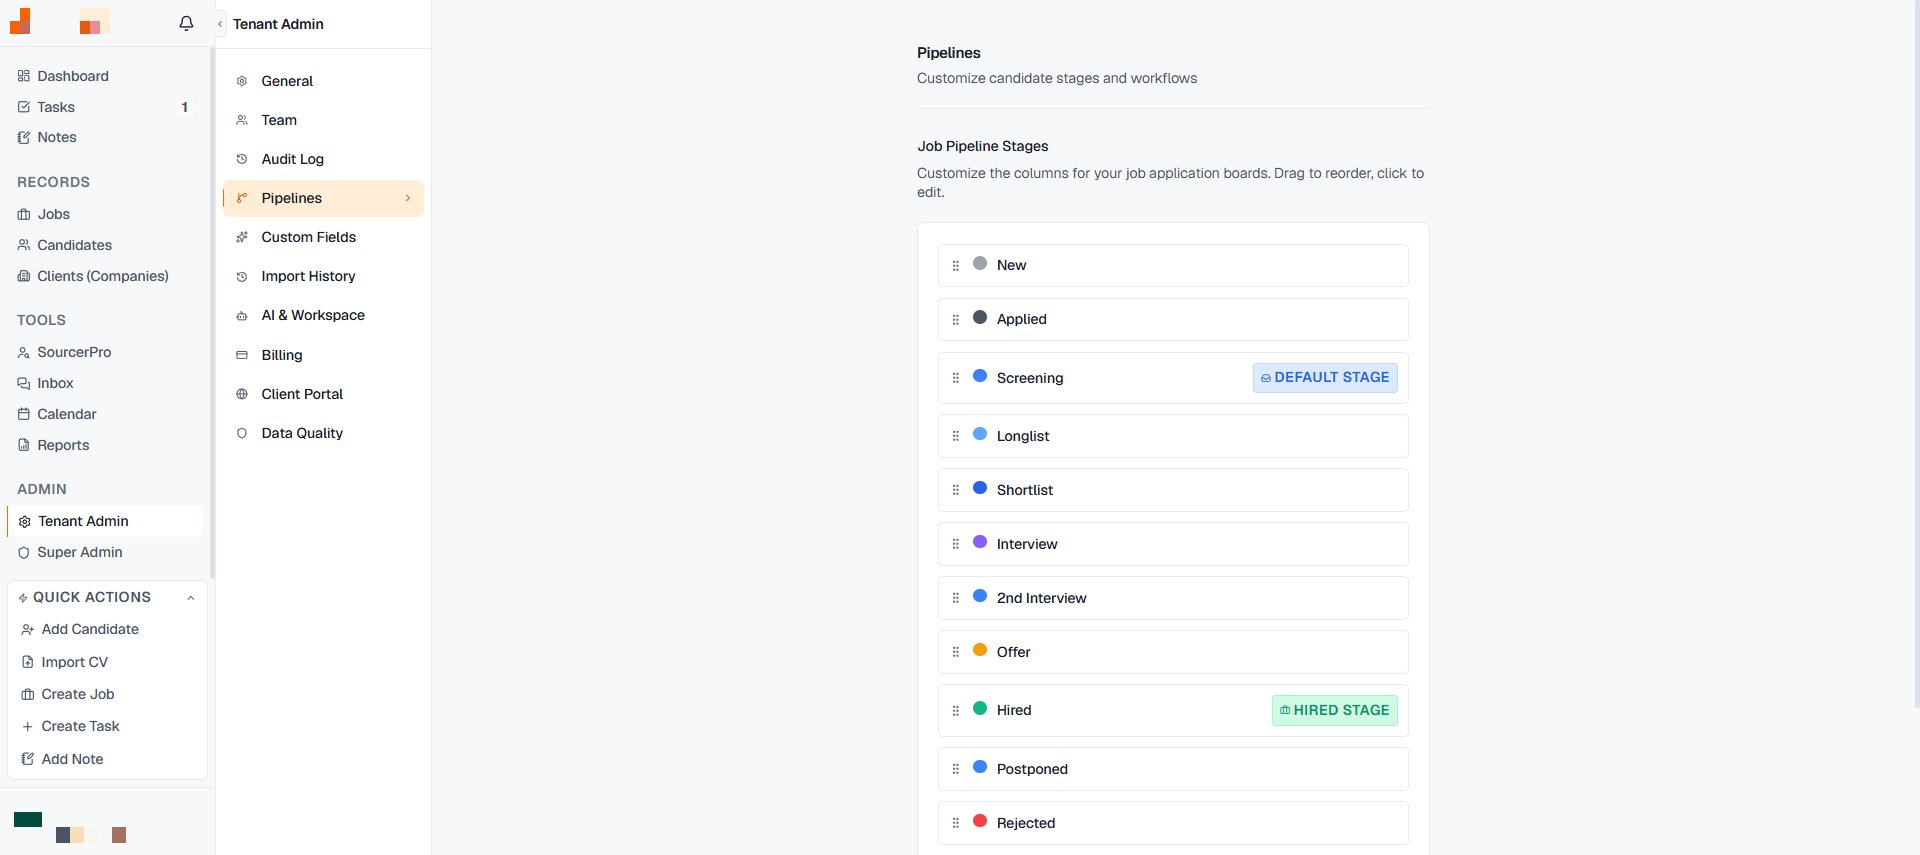Open Team settings
The height and width of the screenshot is (855, 1920).
tap(323, 120)
